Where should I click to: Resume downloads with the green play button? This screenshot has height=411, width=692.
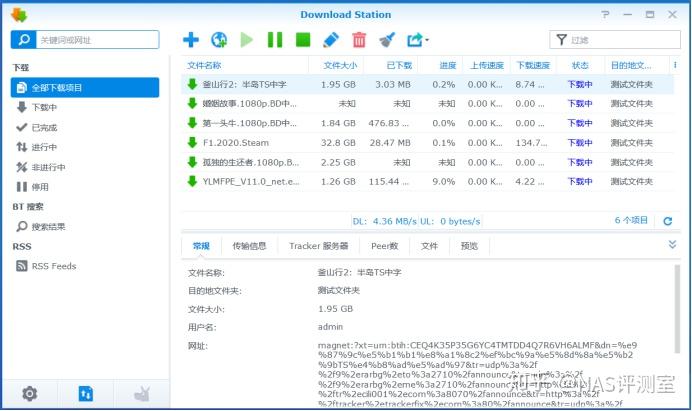pyautogui.click(x=247, y=40)
